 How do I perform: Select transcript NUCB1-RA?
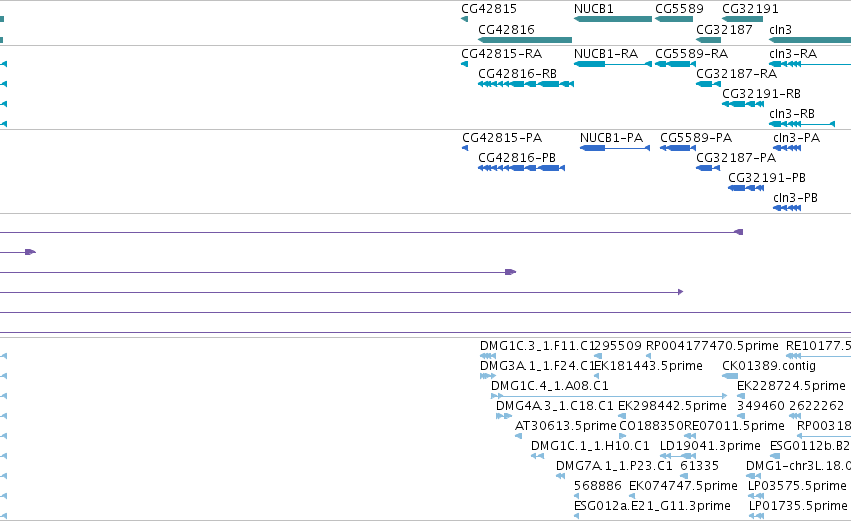606,54
